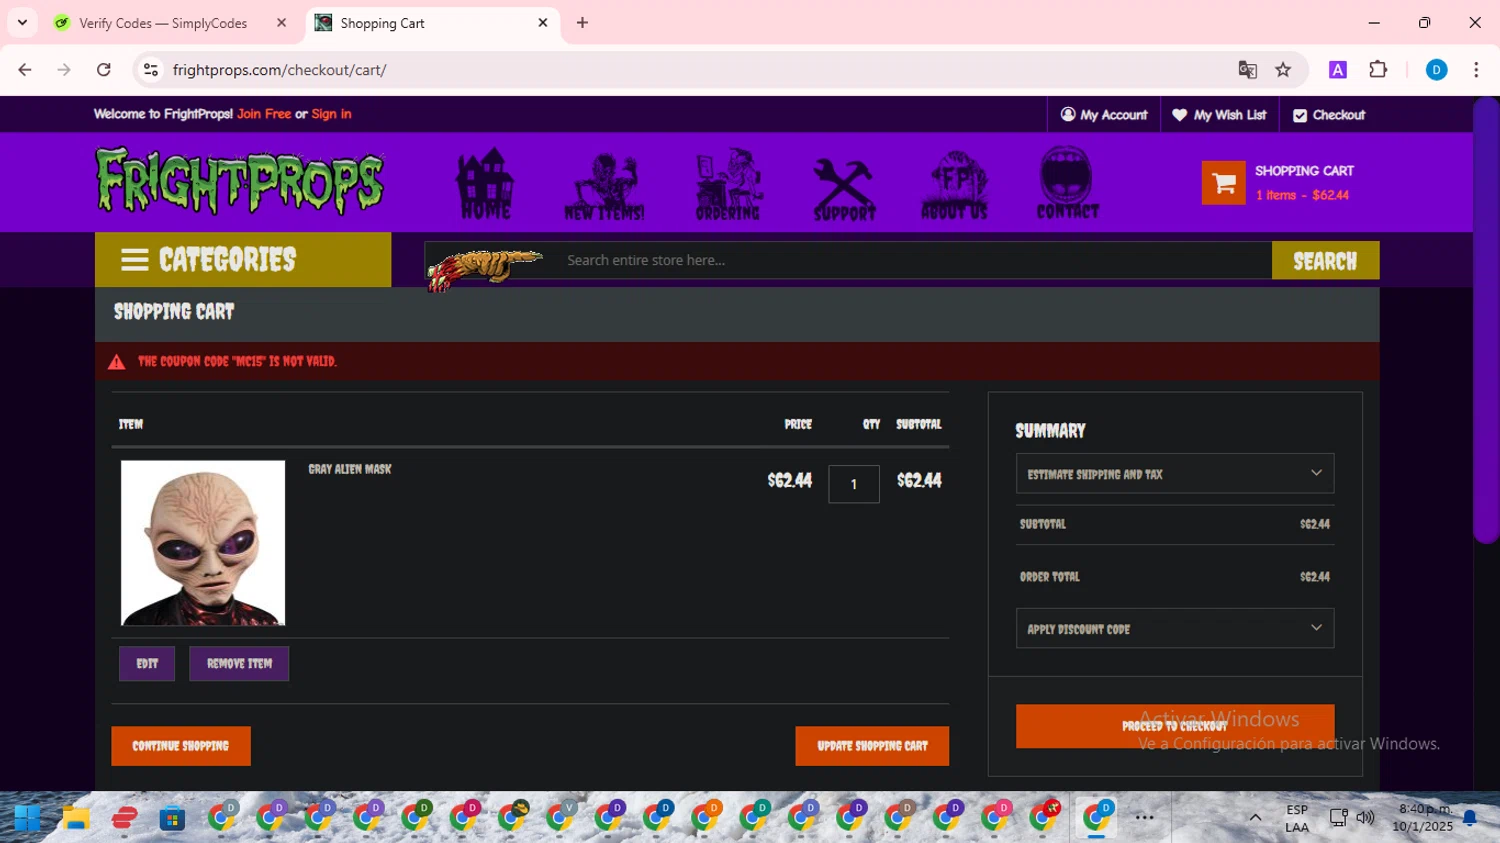Click the browser back arrow
The image size is (1500, 843).
[25, 70]
